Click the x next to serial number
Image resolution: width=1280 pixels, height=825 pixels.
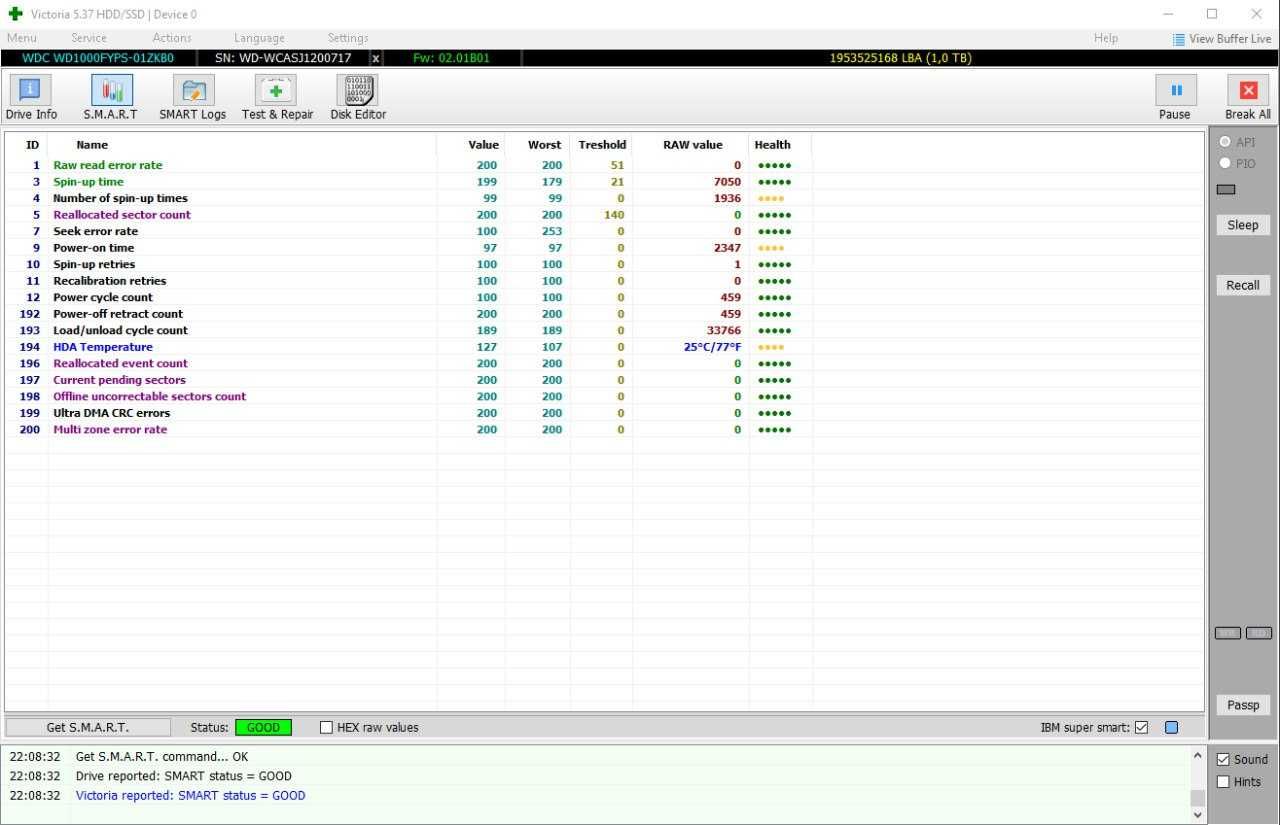tap(376, 58)
